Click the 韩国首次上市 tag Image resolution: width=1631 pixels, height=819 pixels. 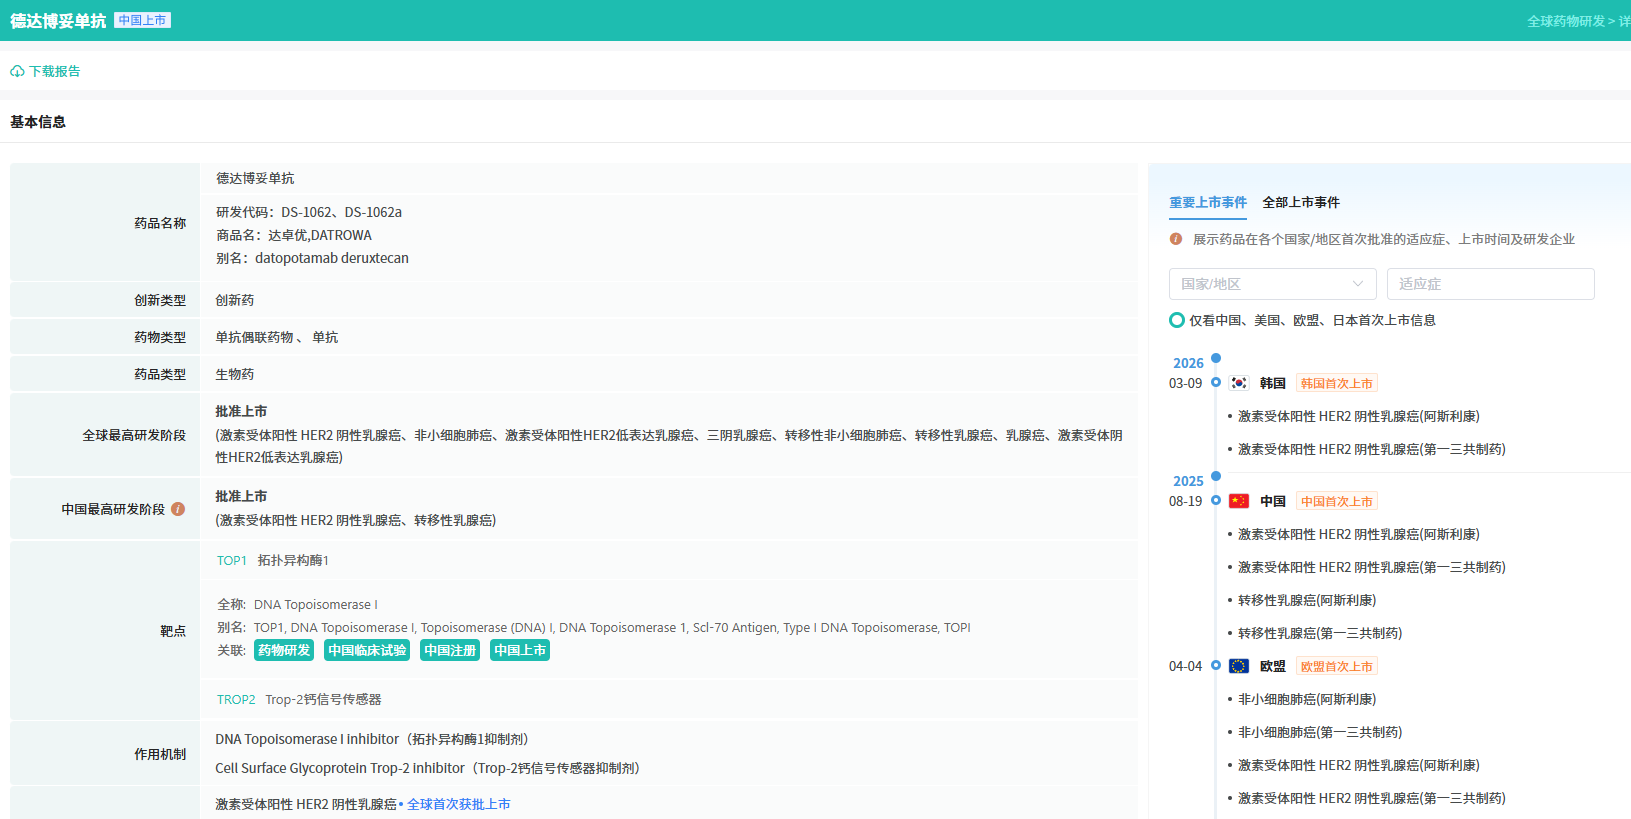click(x=1337, y=383)
